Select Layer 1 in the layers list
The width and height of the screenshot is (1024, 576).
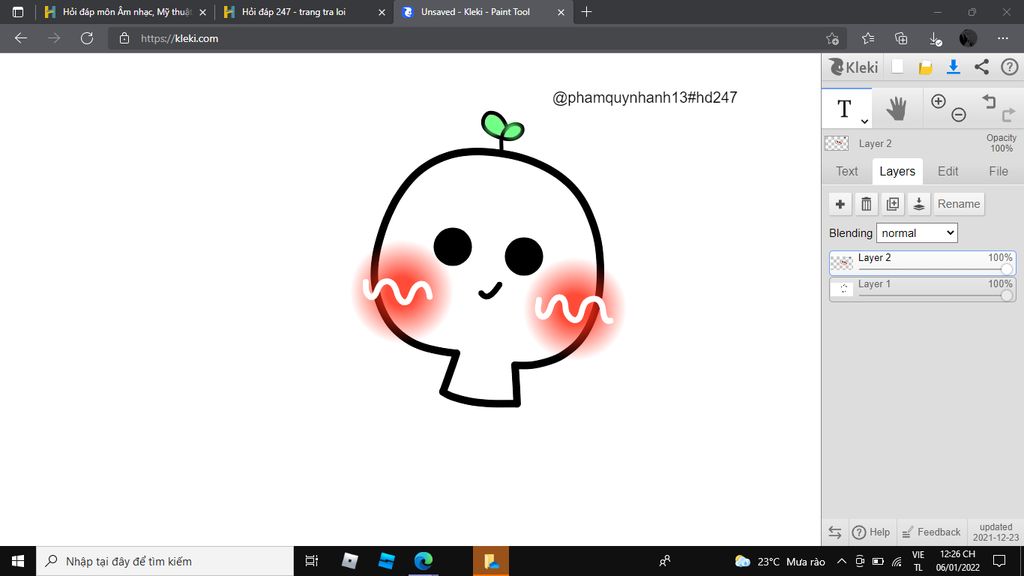pyautogui.click(x=922, y=289)
